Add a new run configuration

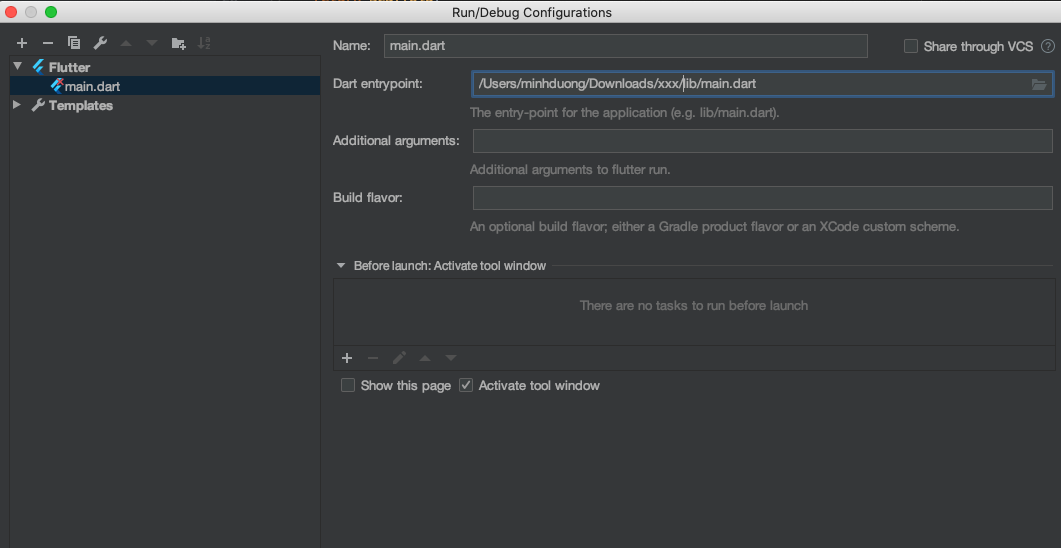click(22, 43)
